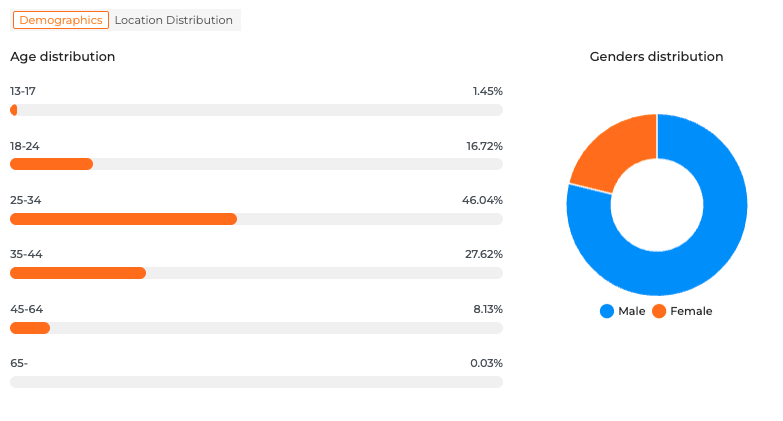Image resolution: width=783 pixels, height=421 pixels.
Task: Select the Demographics tab
Action: coord(61,20)
